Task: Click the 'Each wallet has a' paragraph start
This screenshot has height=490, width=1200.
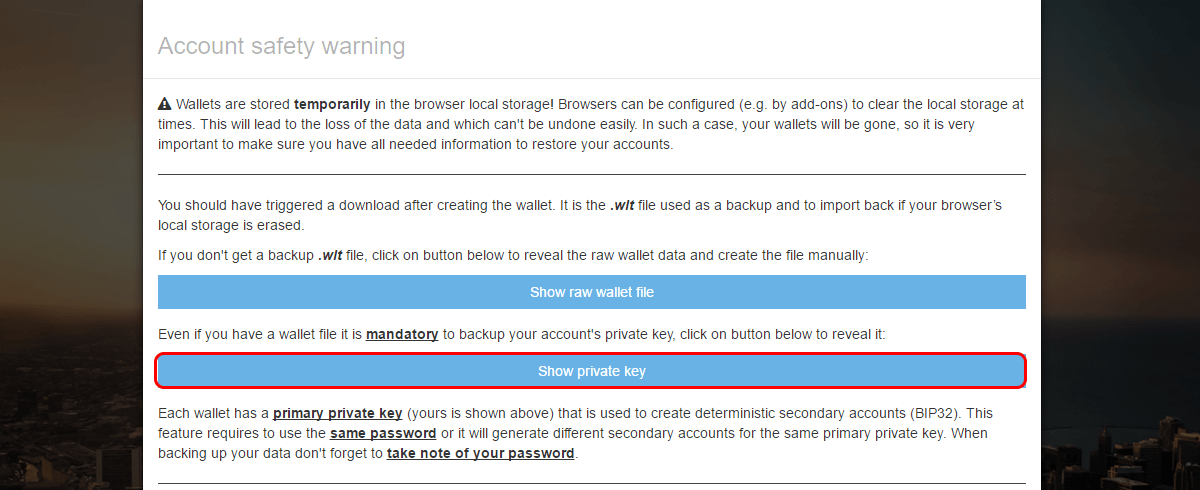Action: (213, 413)
